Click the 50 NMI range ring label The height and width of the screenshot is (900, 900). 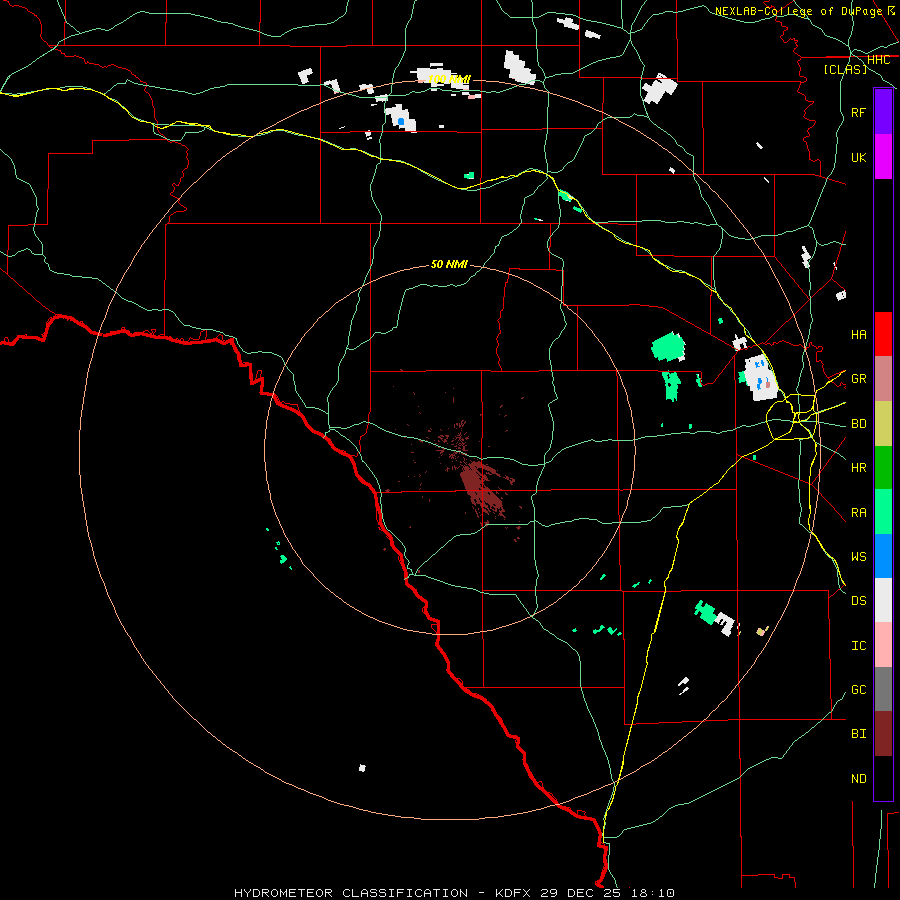pos(449,264)
